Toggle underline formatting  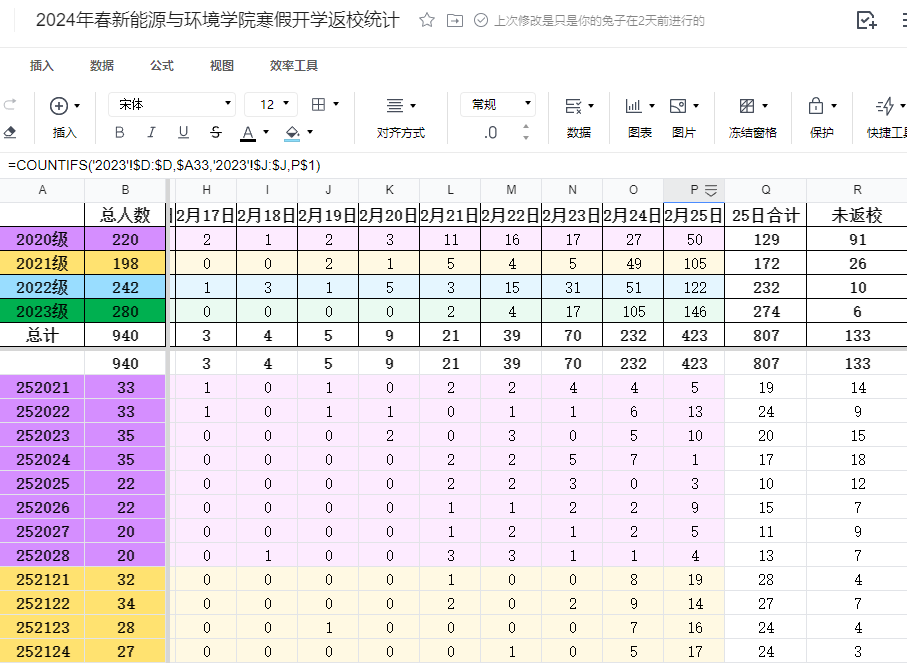tap(183, 132)
